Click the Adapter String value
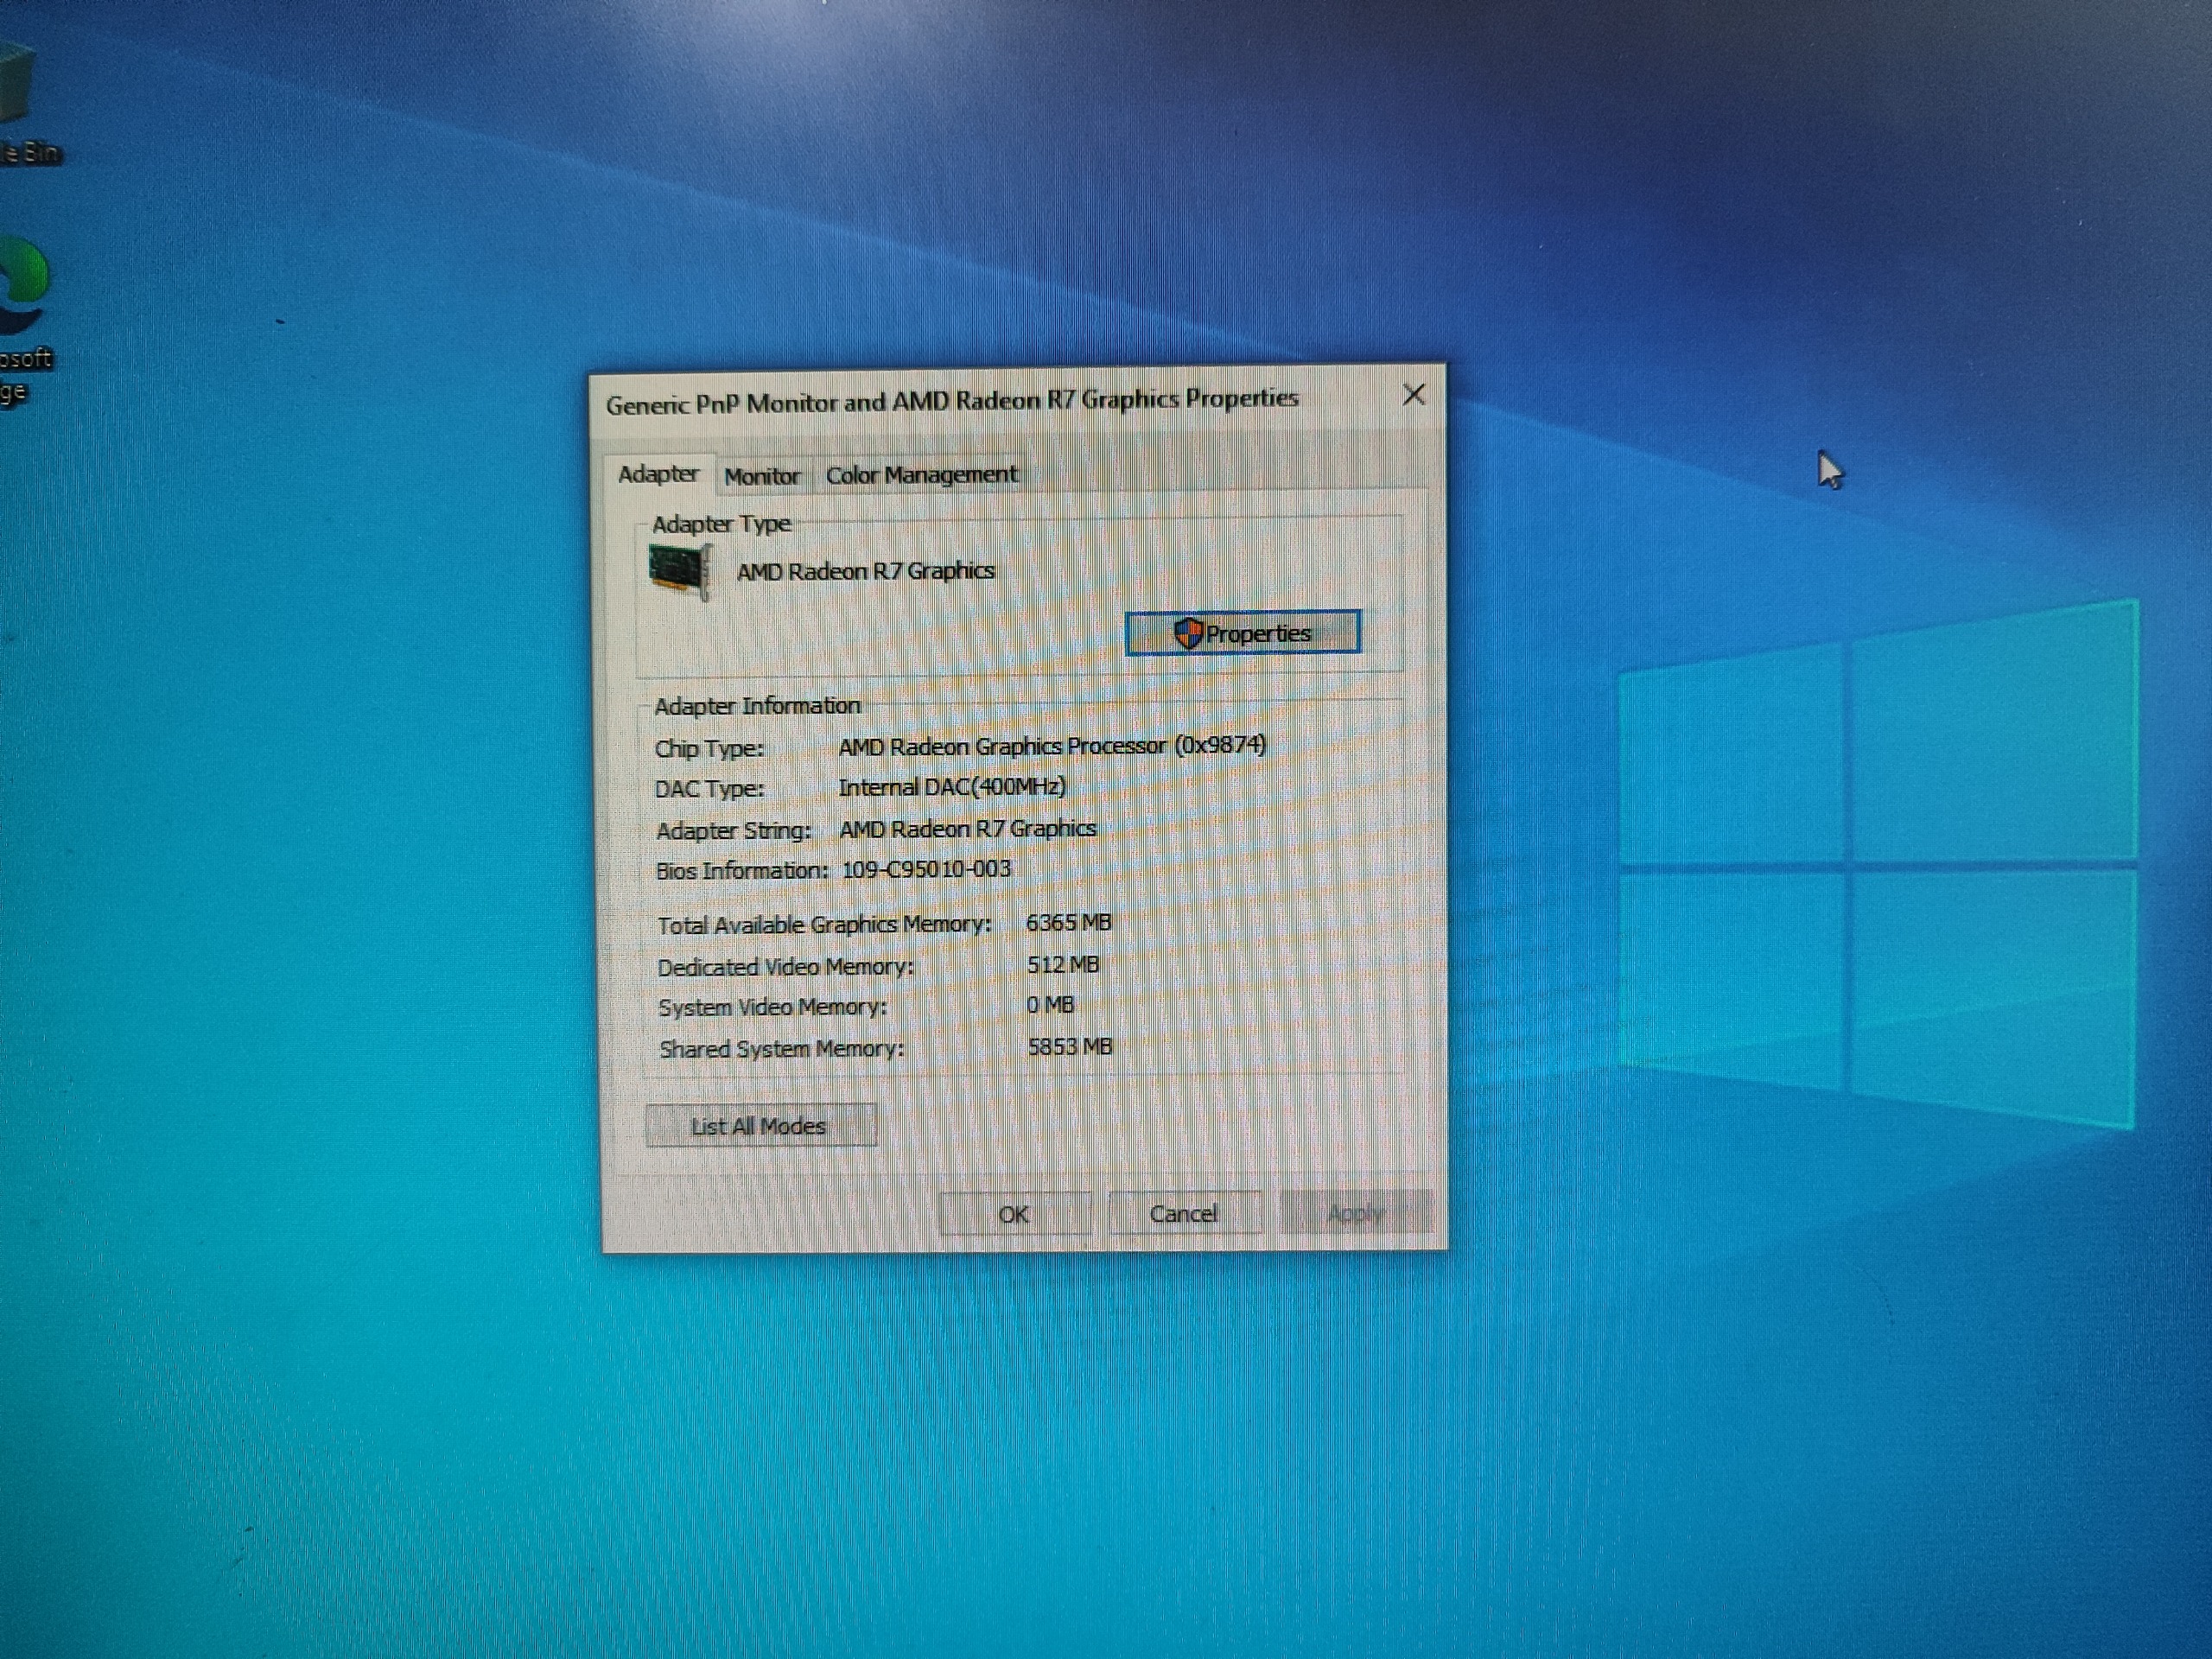Viewport: 2212px width, 1659px height. 967,829
